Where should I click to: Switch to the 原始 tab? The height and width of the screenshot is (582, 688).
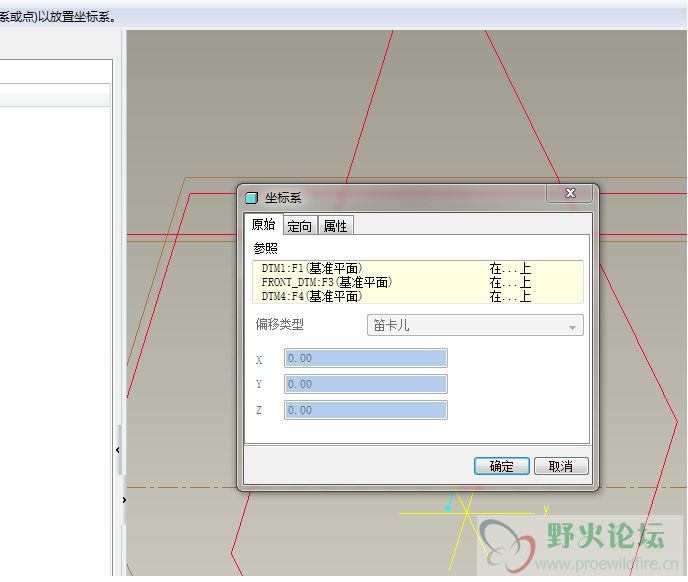(x=263, y=224)
